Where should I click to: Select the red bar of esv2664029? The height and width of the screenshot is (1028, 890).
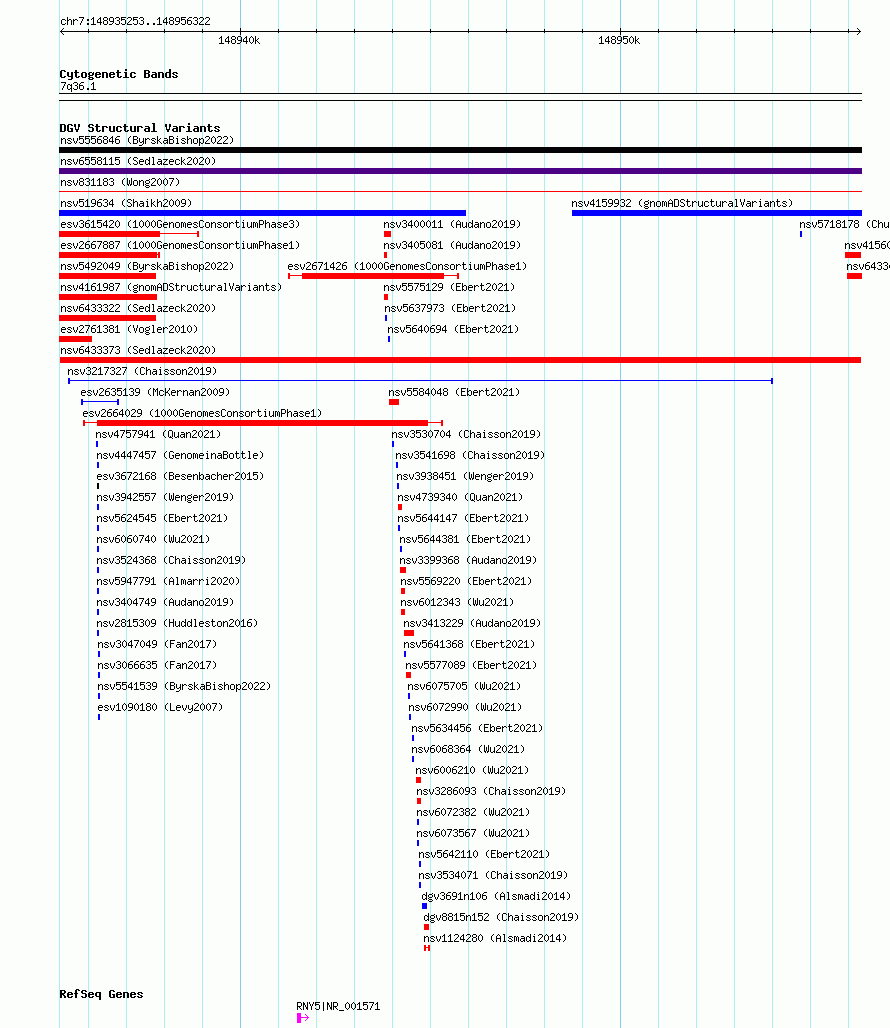coord(262,423)
